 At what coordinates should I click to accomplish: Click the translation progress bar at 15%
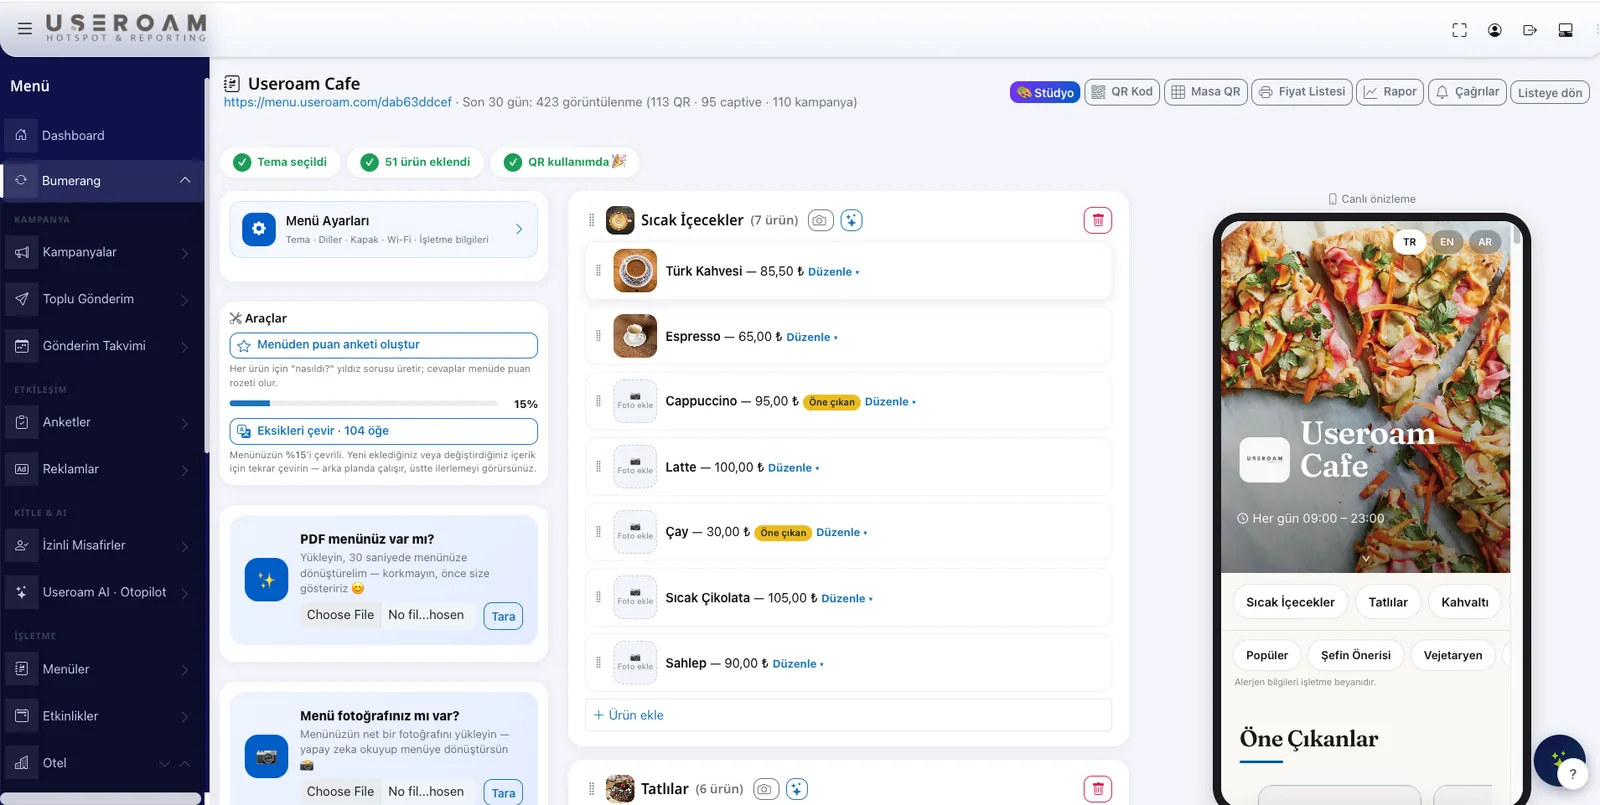[x=364, y=403]
